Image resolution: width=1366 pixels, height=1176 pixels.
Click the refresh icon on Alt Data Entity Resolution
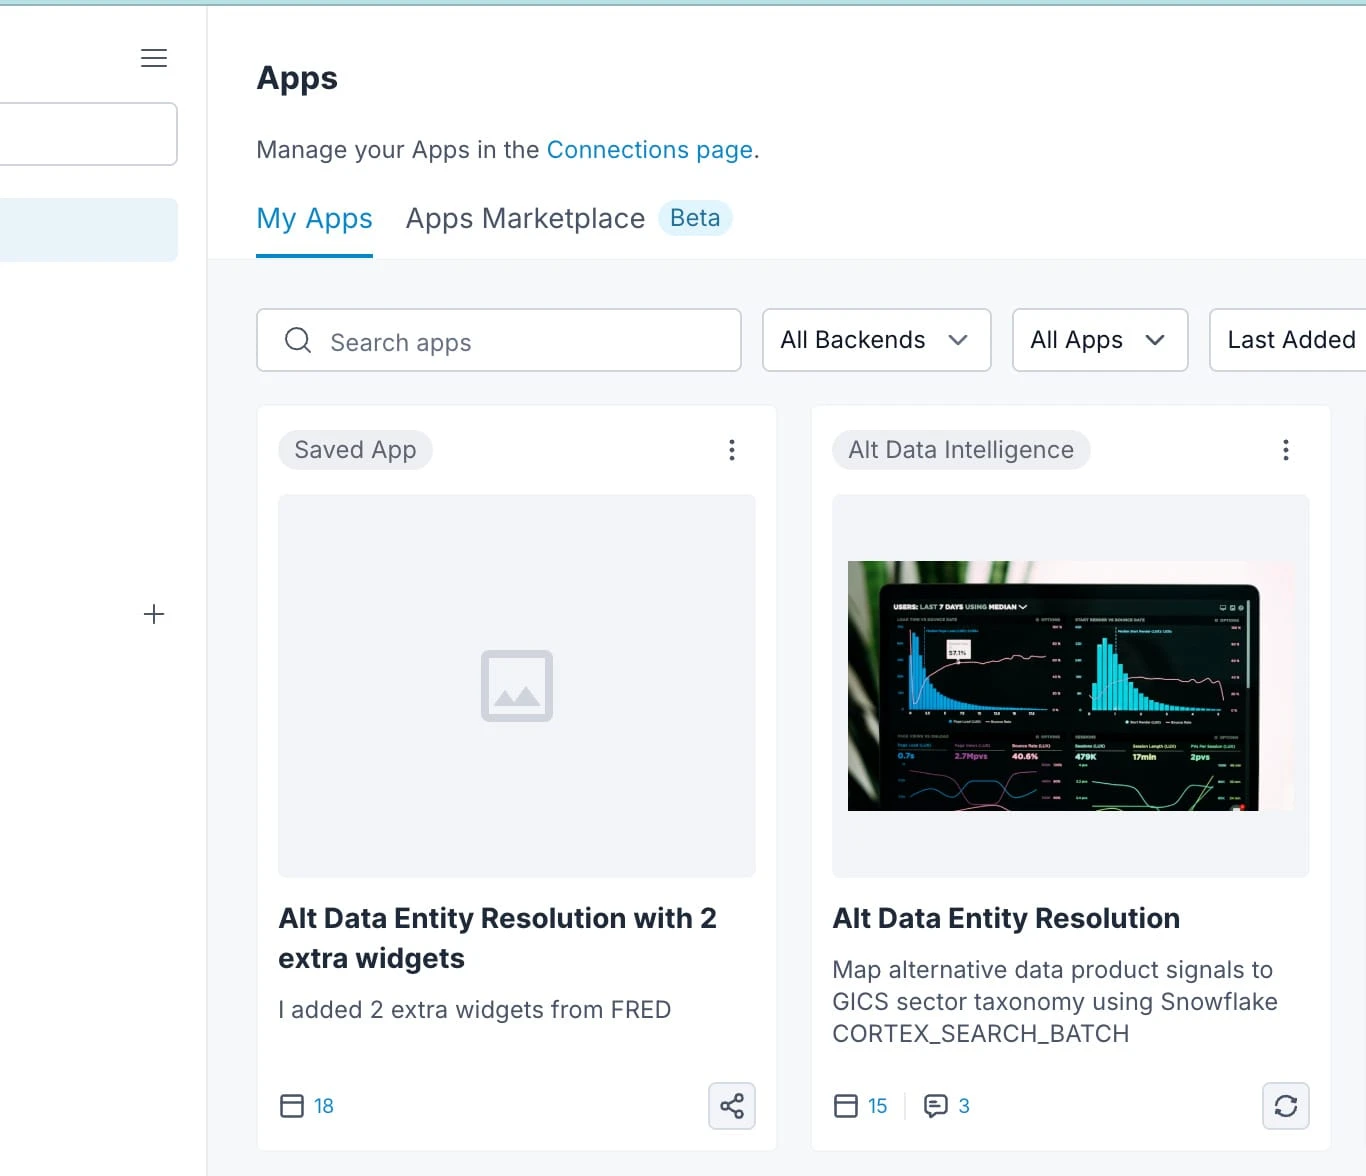tap(1286, 1106)
